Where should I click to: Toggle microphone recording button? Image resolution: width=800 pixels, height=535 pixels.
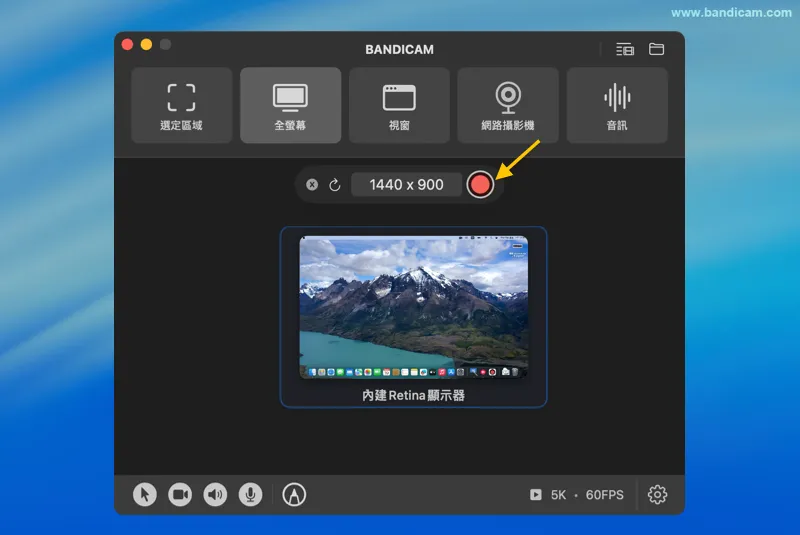(251, 494)
